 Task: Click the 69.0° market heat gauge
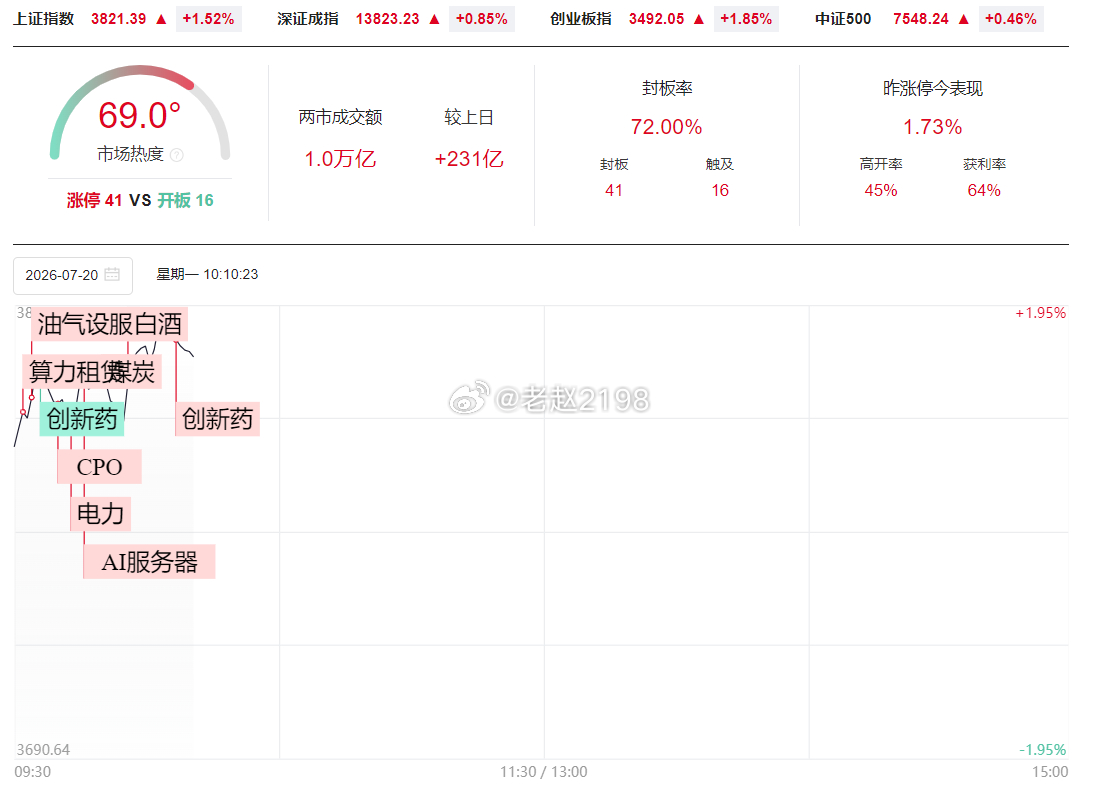[x=140, y=114]
